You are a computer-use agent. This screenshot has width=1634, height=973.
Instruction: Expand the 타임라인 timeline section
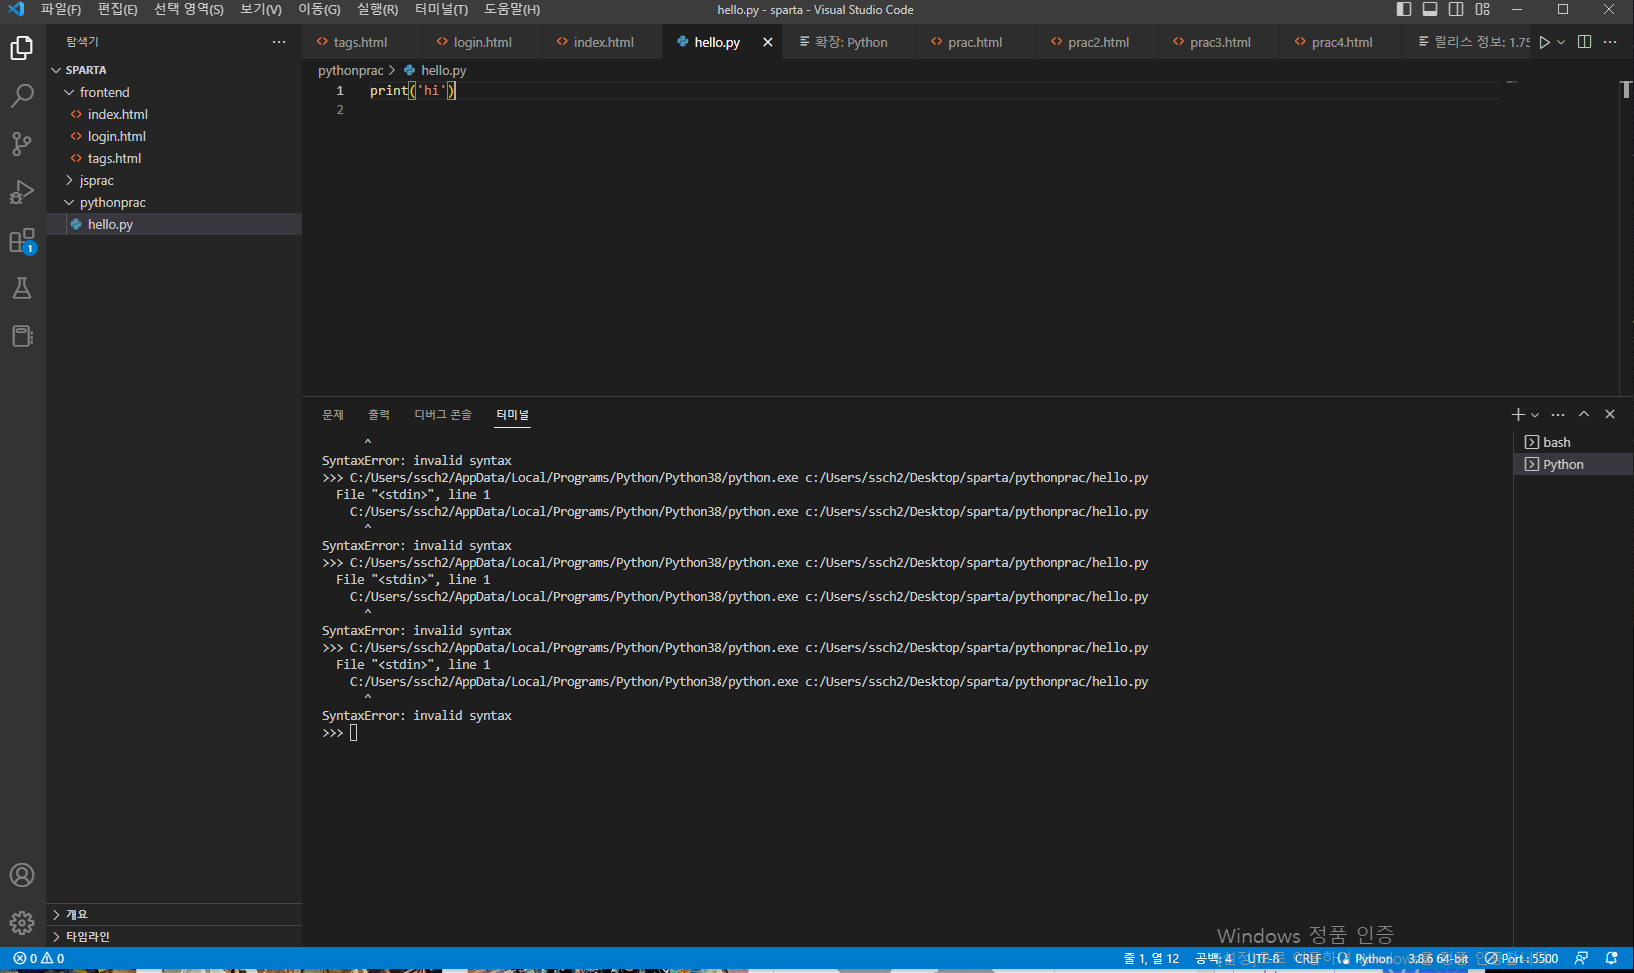pos(174,936)
